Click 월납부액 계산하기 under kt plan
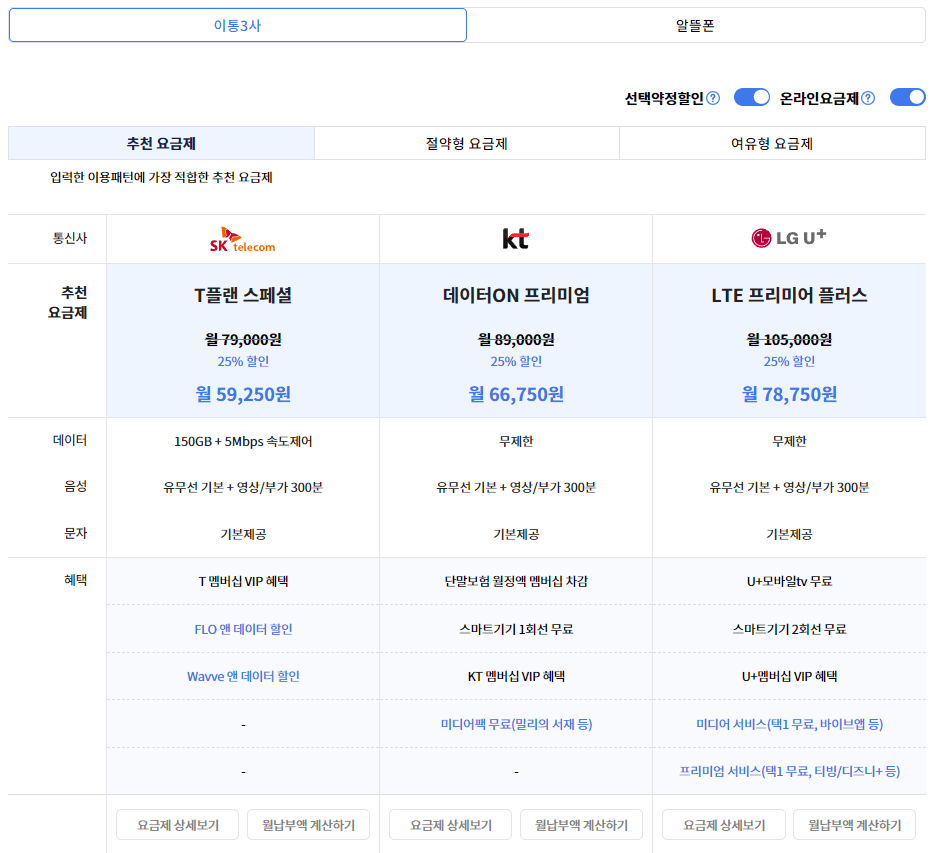Image resolution: width=932 pixels, height=853 pixels. [x=581, y=824]
